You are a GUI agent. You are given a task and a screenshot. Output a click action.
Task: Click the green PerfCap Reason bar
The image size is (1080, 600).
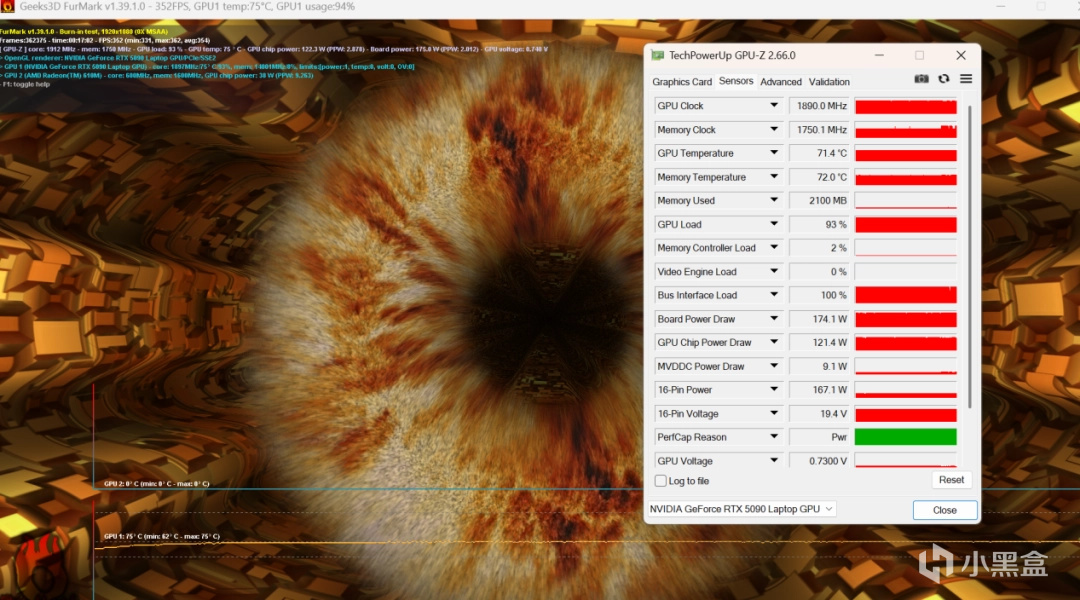point(906,437)
